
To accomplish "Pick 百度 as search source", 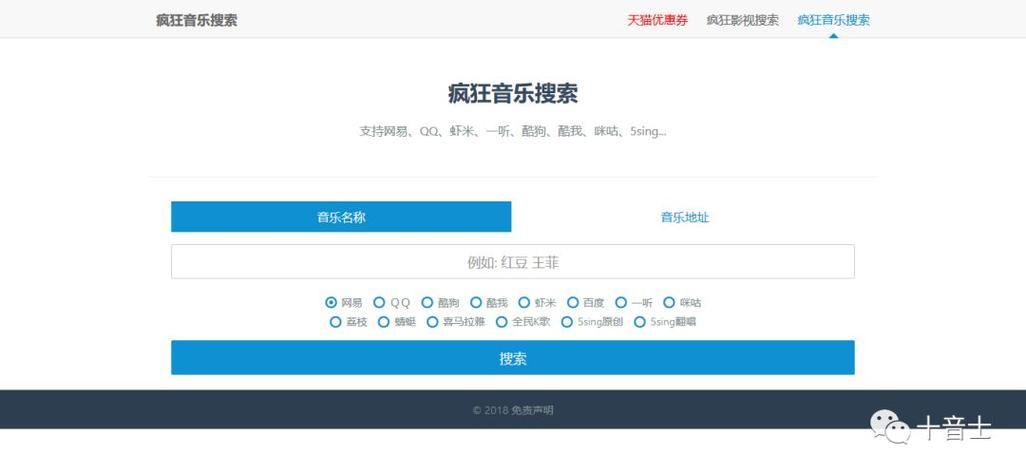I will [573, 302].
